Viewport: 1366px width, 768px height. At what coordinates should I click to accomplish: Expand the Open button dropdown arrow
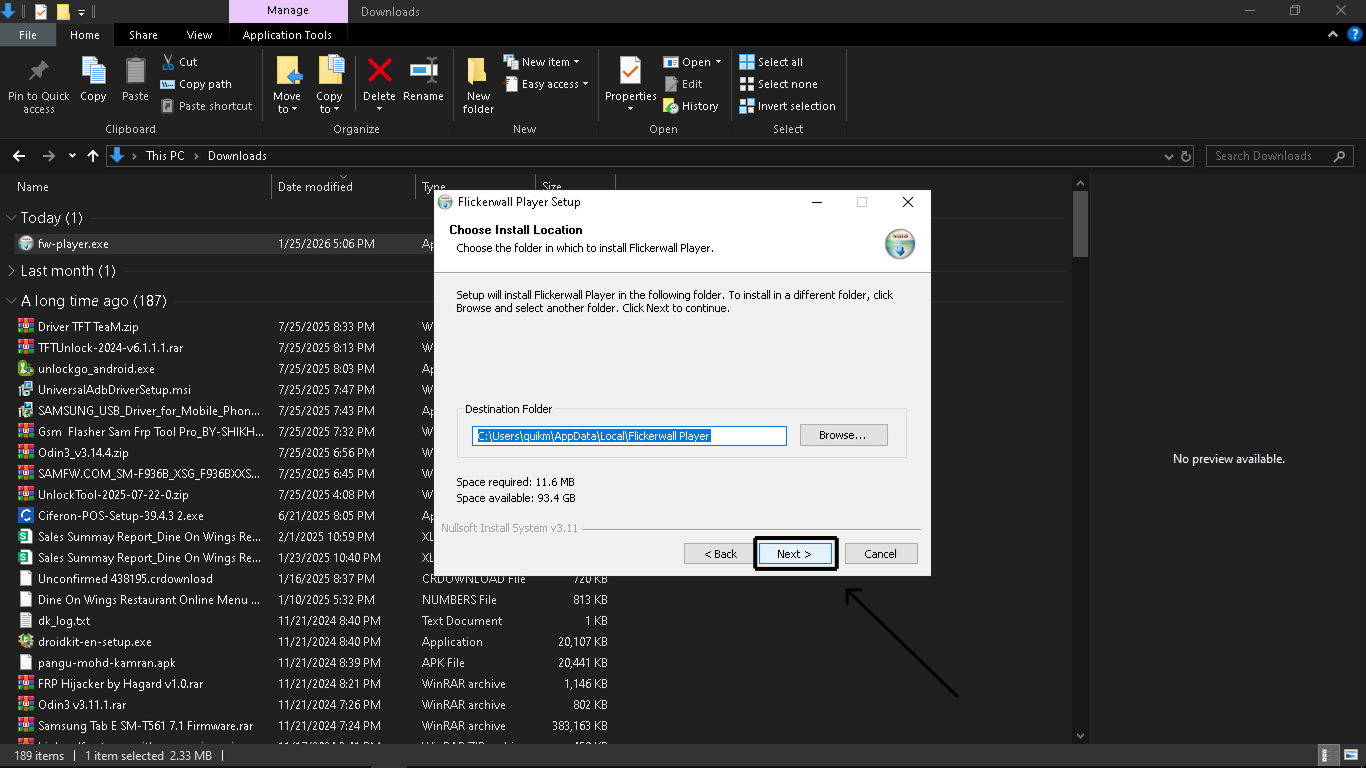(718, 62)
